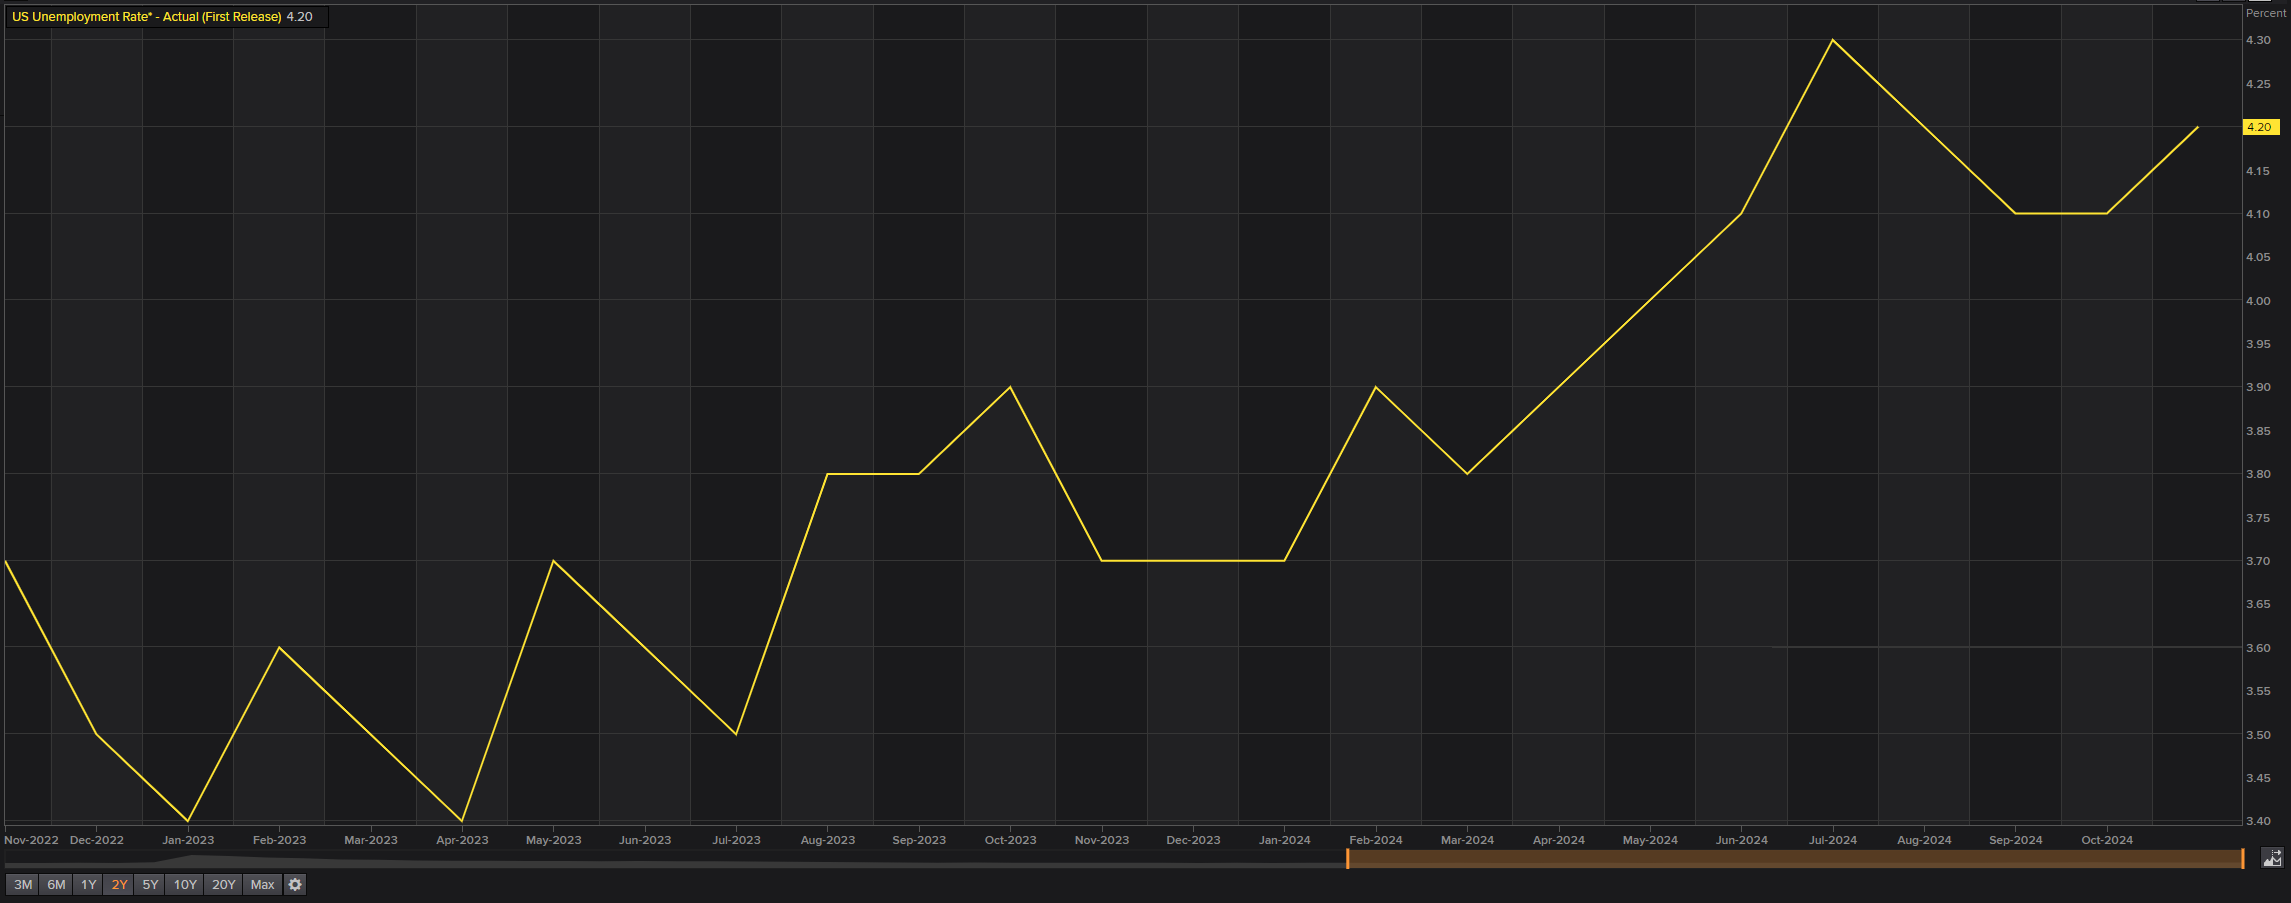Click the chart scroll-to-latest icon

pyautogui.click(x=2272, y=858)
